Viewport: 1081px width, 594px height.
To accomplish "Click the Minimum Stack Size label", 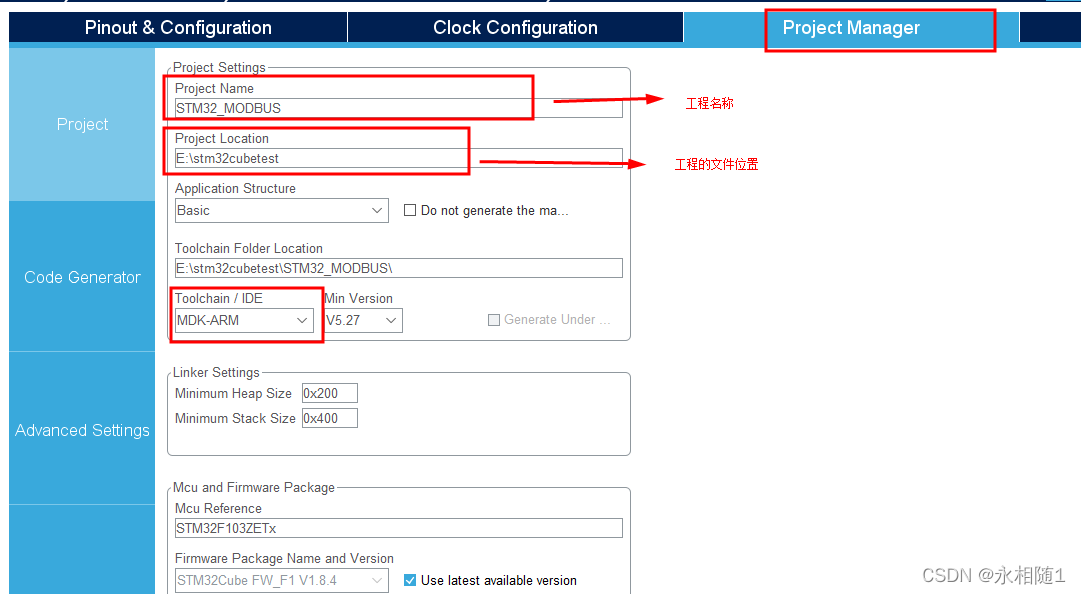I will [235, 418].
